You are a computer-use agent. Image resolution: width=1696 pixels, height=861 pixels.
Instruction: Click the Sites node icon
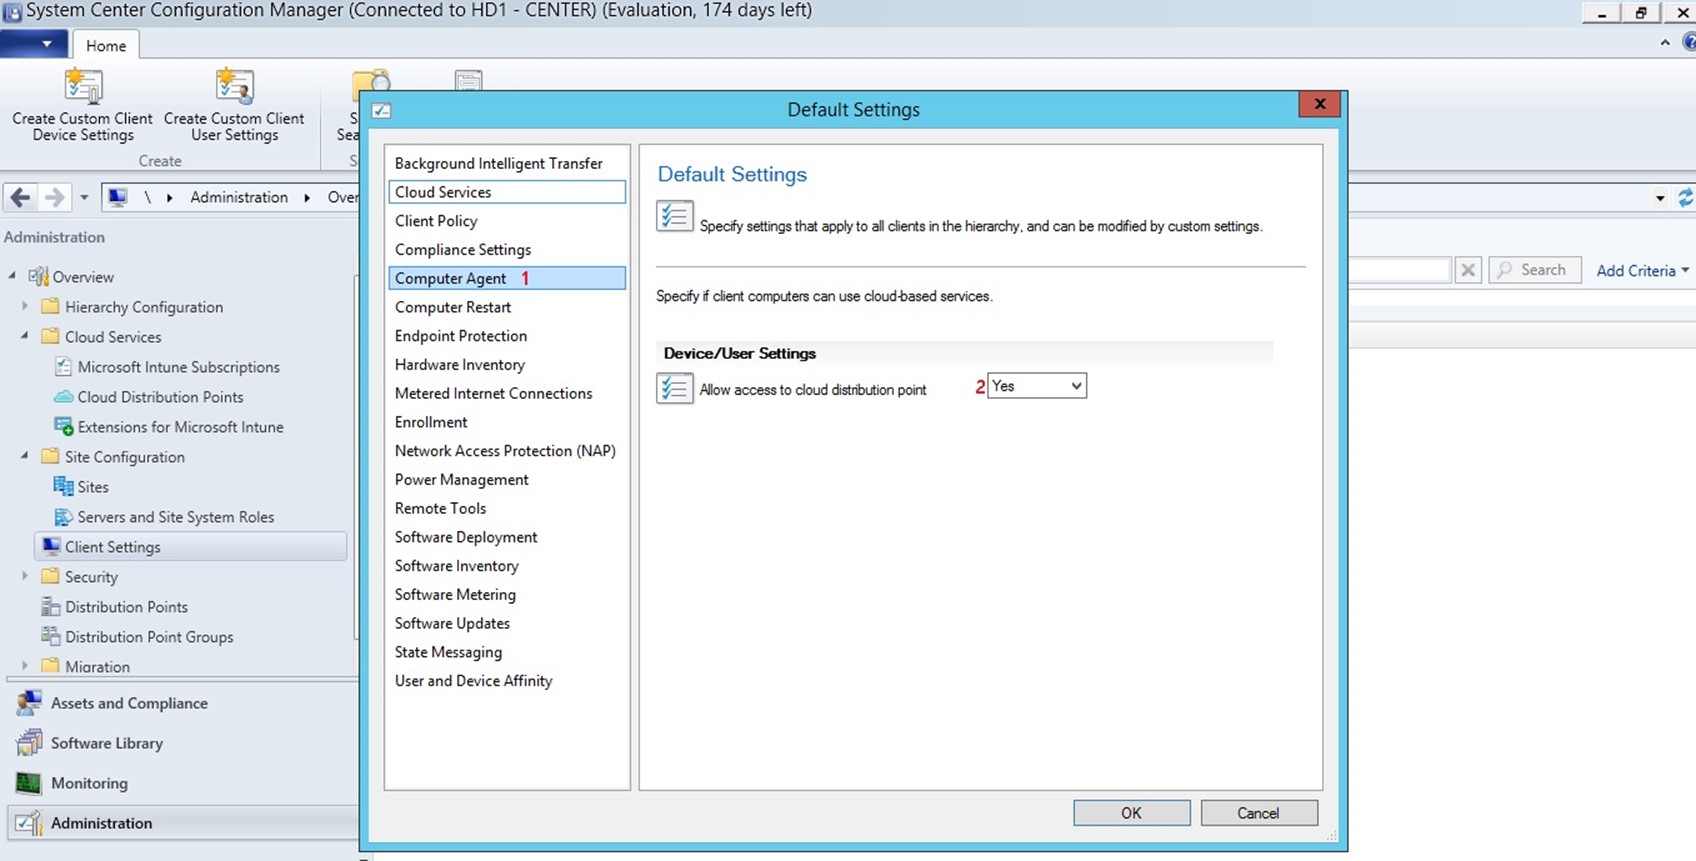click(63, 487)
